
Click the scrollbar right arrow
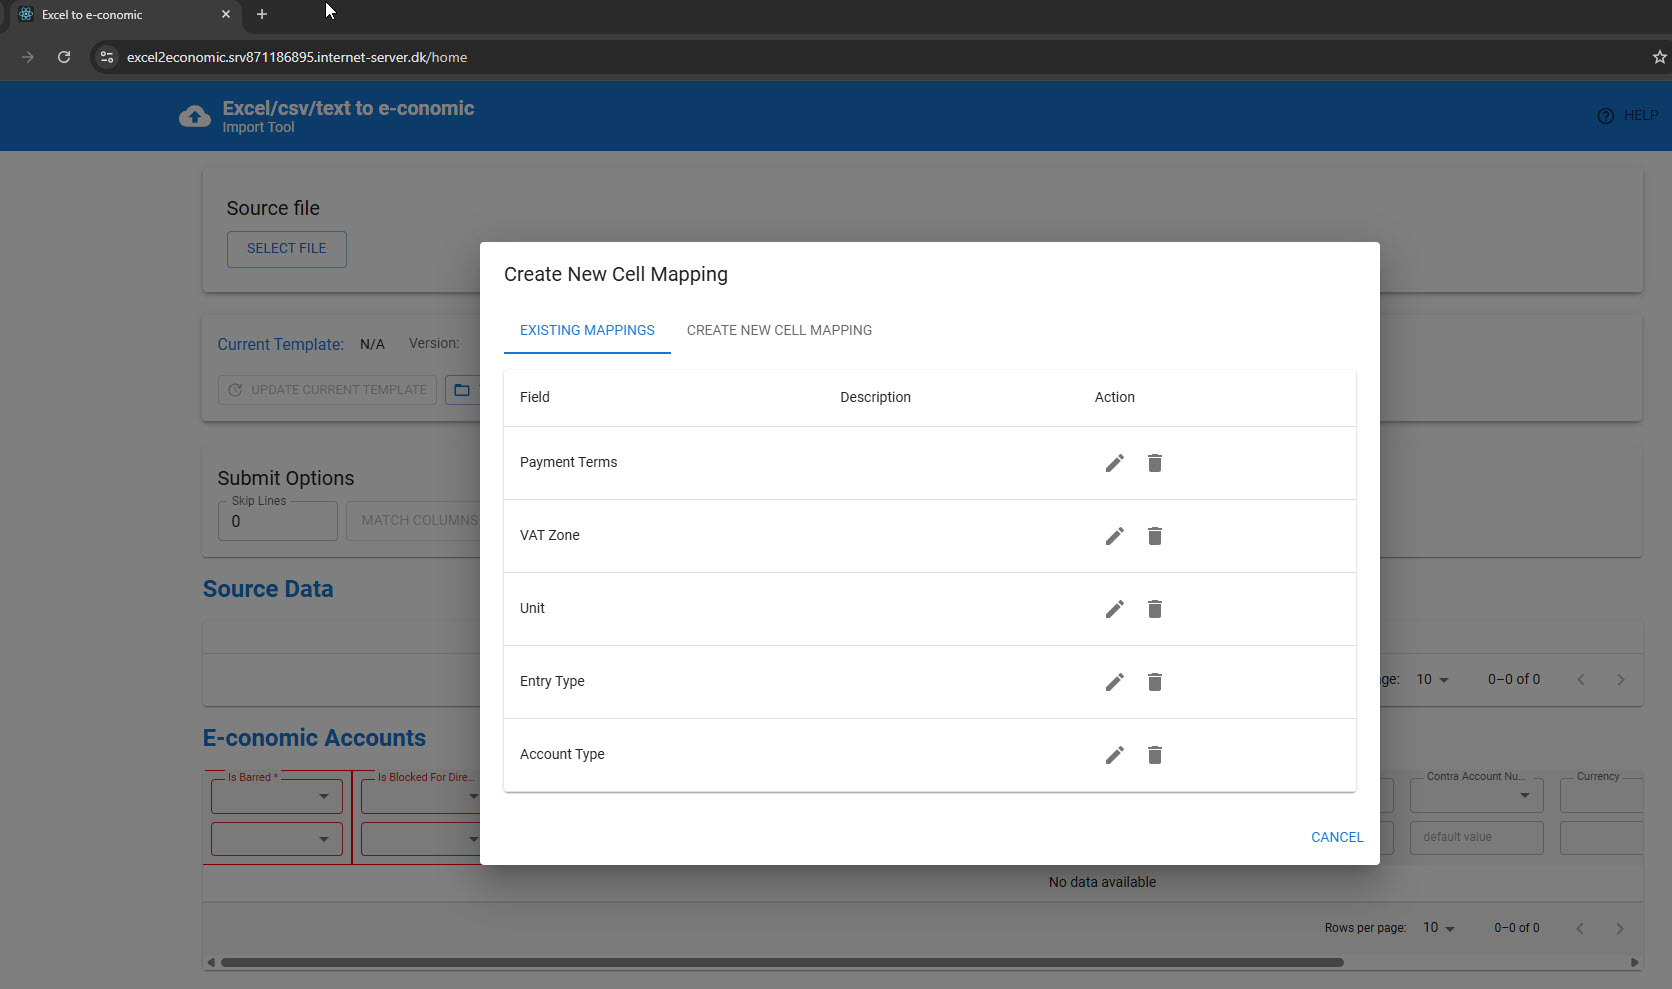coord(1635,963)
